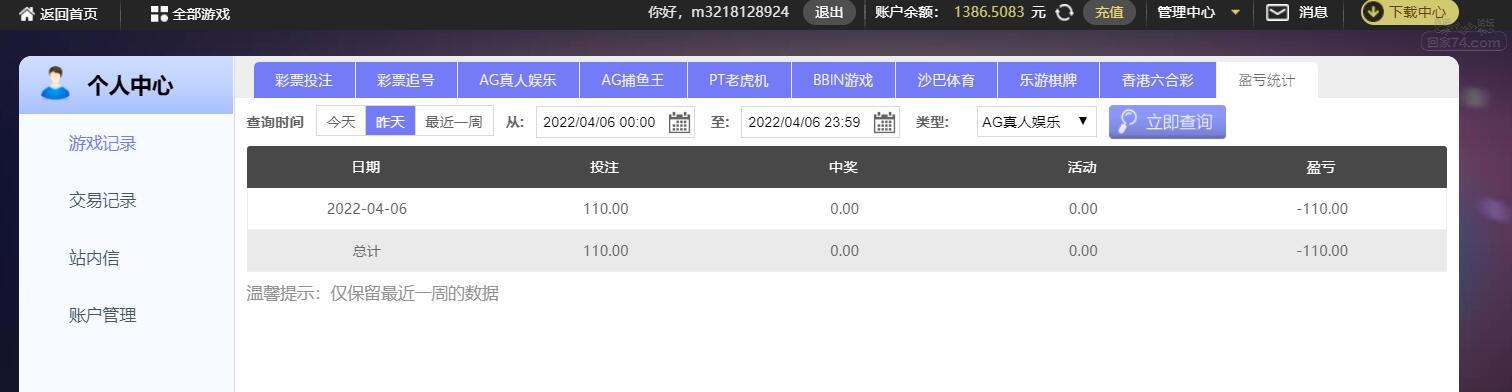Refresh the account balance with the circular arrows
The image size is (1512, 392).
[x=1065, y=12]
